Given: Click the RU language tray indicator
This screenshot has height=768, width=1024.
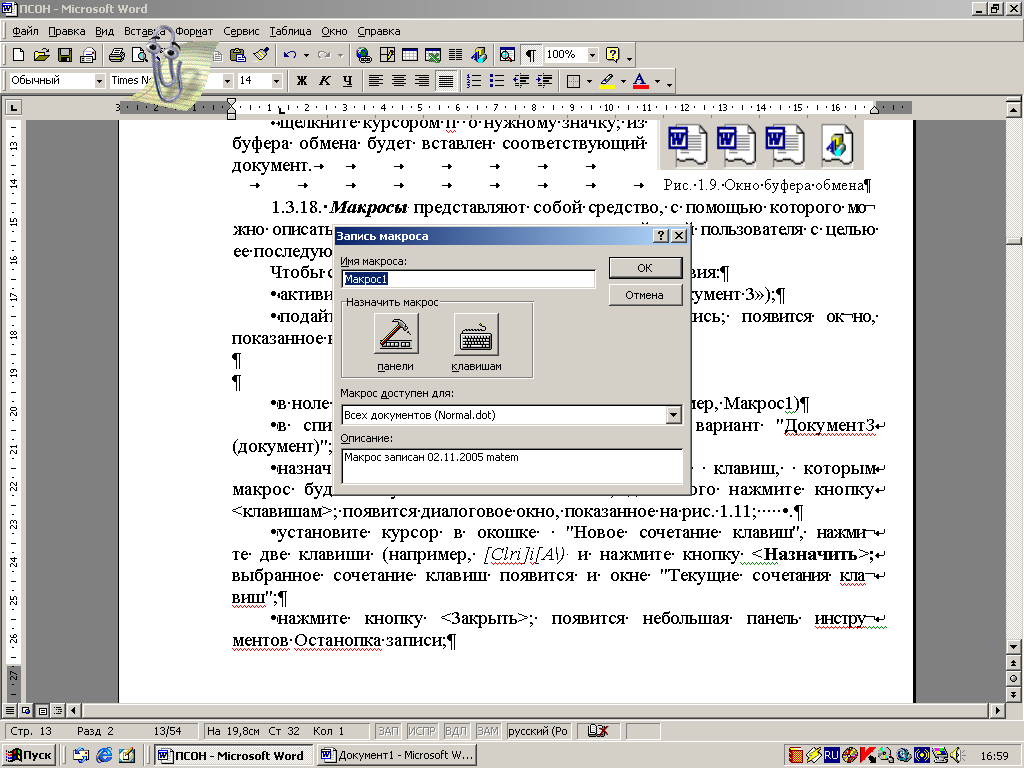Looking at the screenshot, I should tap(831, 756).
